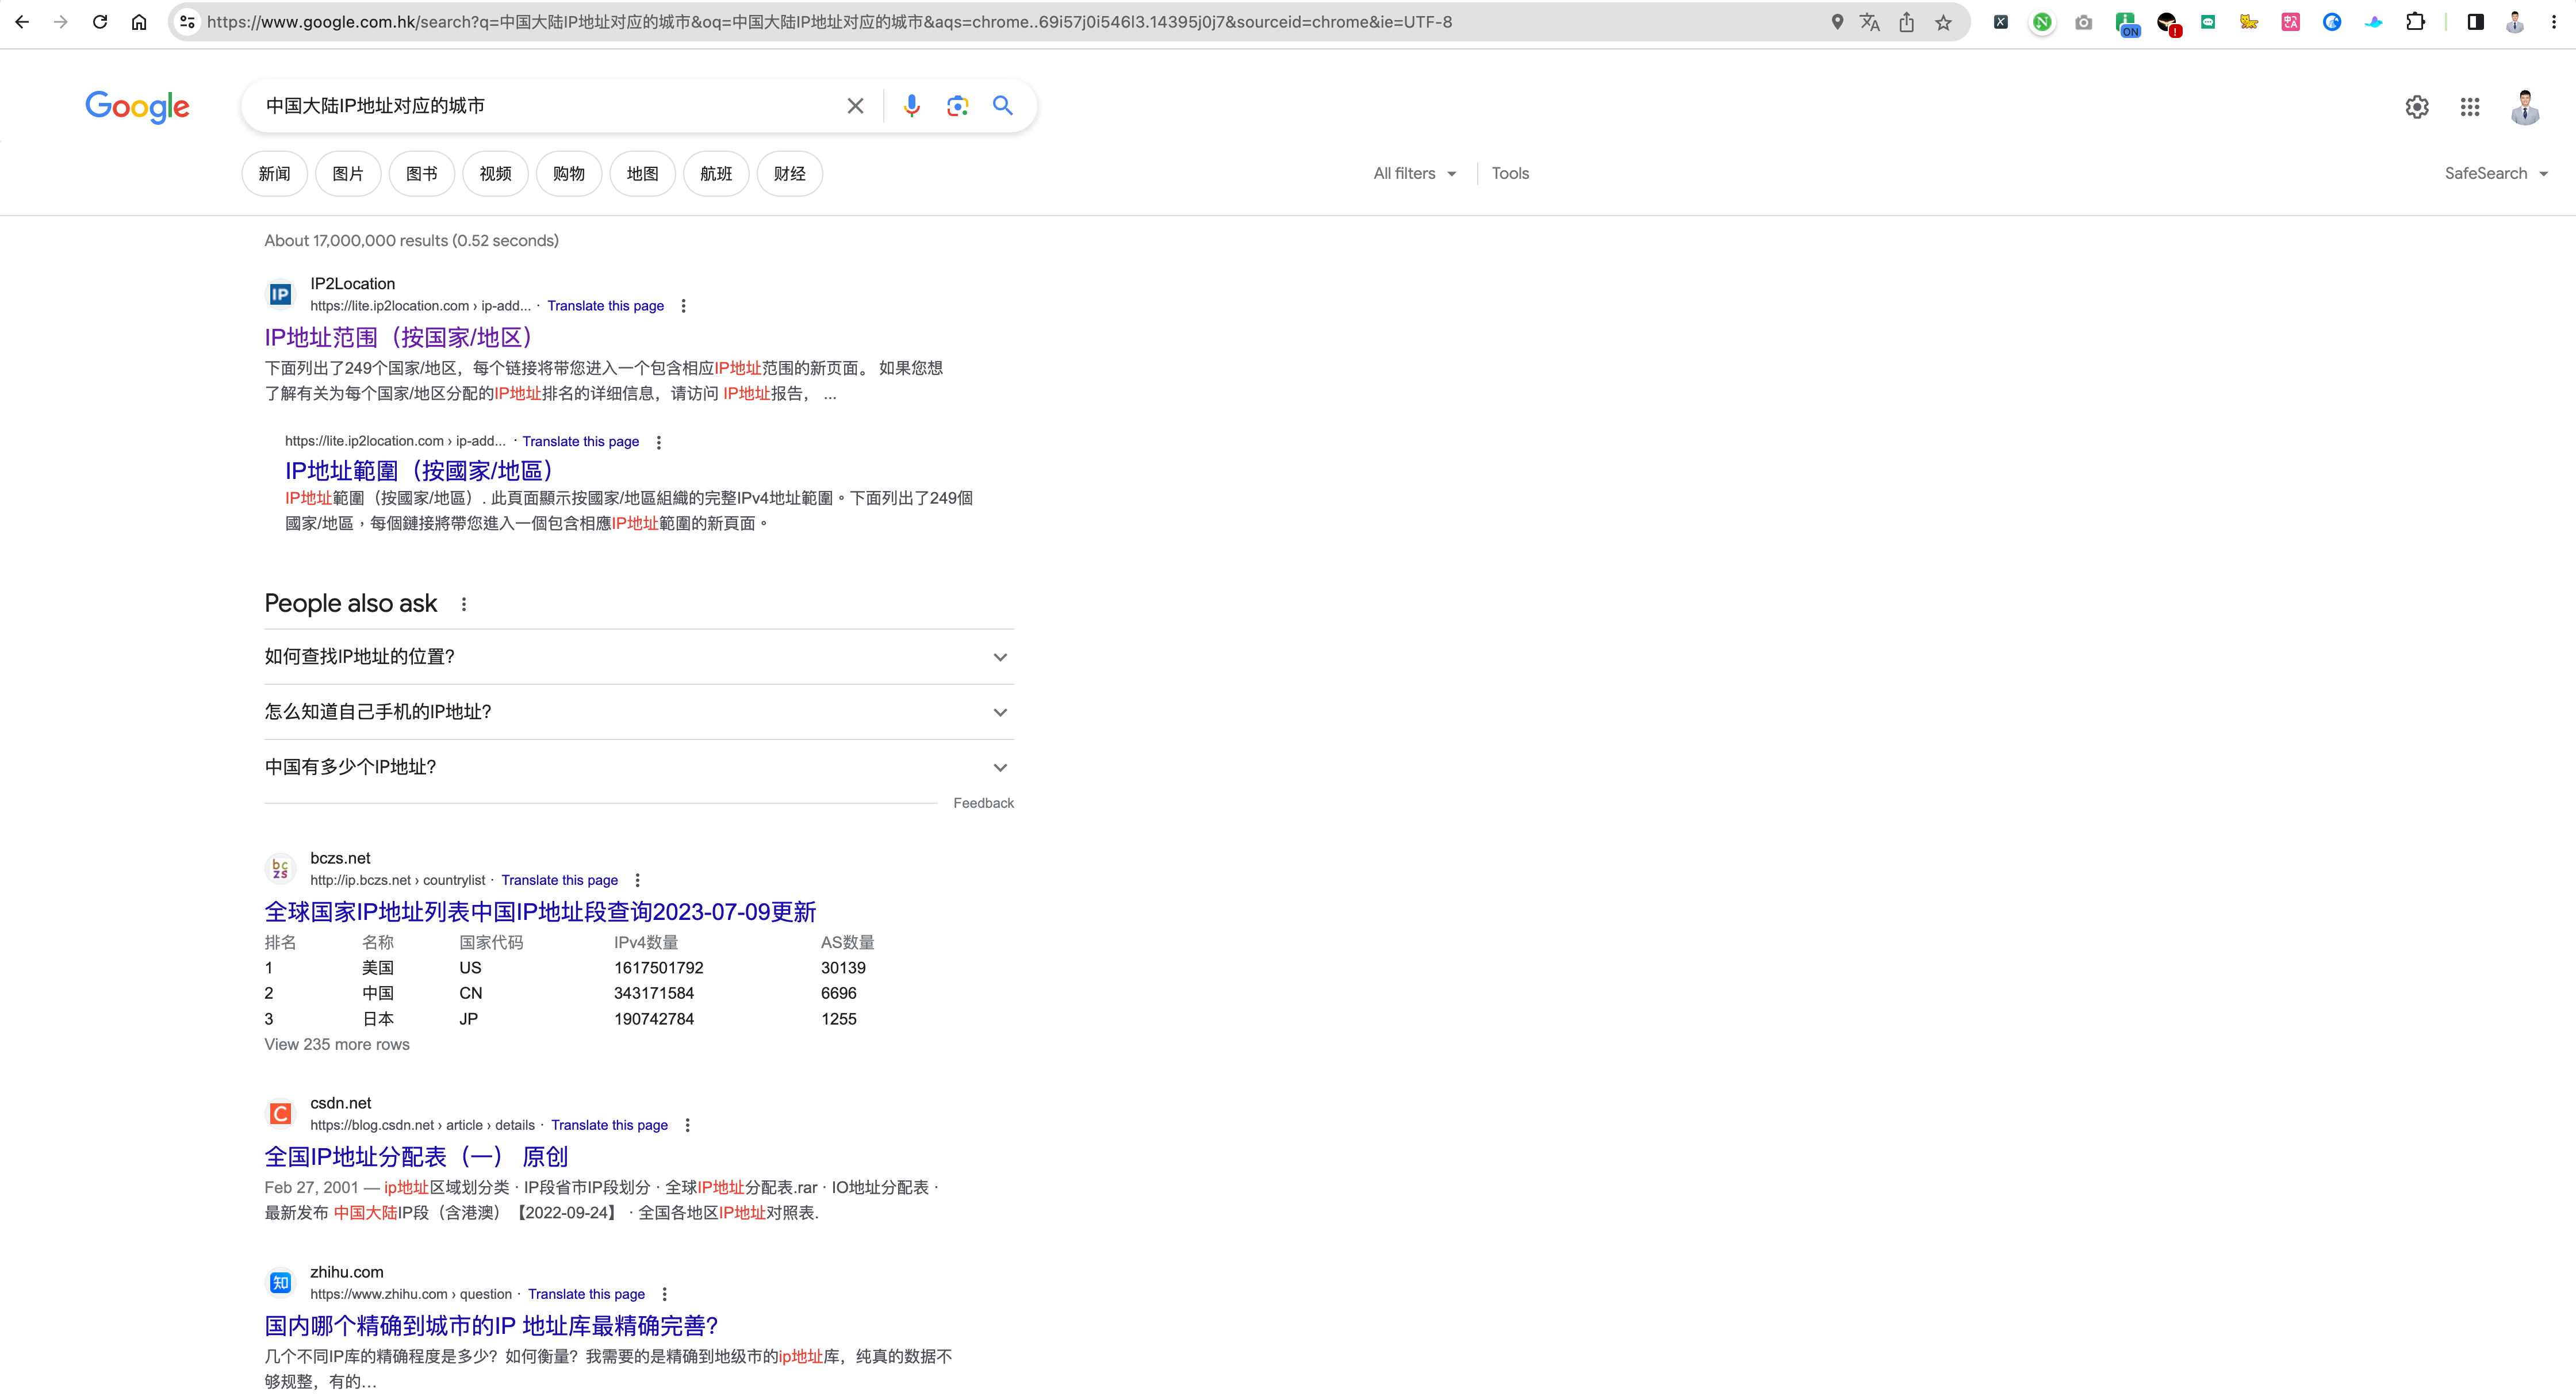Select the 视频 filter tab
The image size is (2576, 1396).
pyautogui.click(x=495, y=174)
